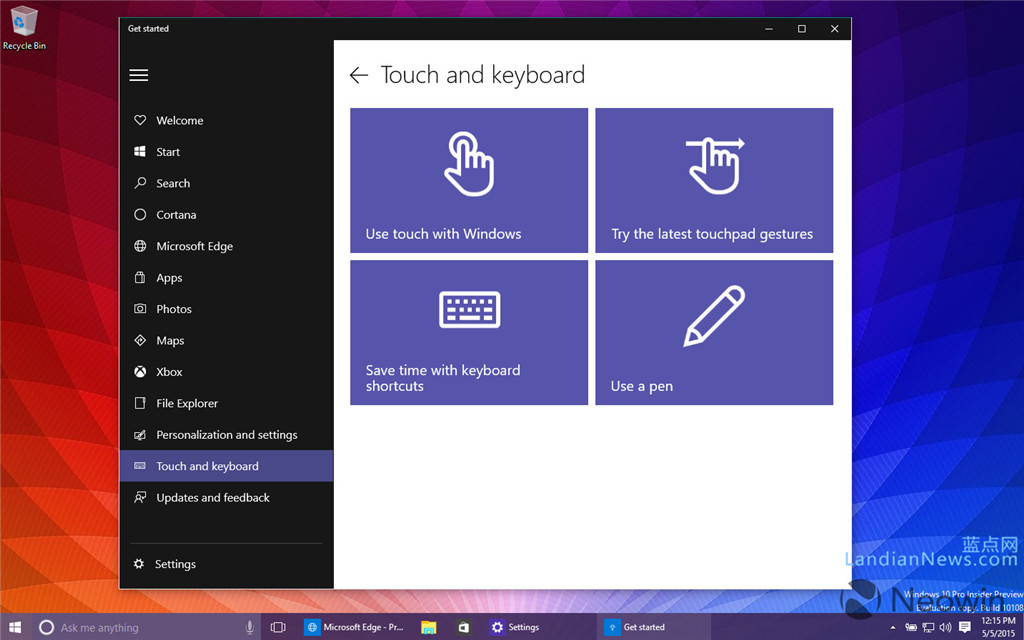This screenshot has height=640, width=1024.
Task: Click the volume icon in the system tray
Action: (x=945, y=627)
